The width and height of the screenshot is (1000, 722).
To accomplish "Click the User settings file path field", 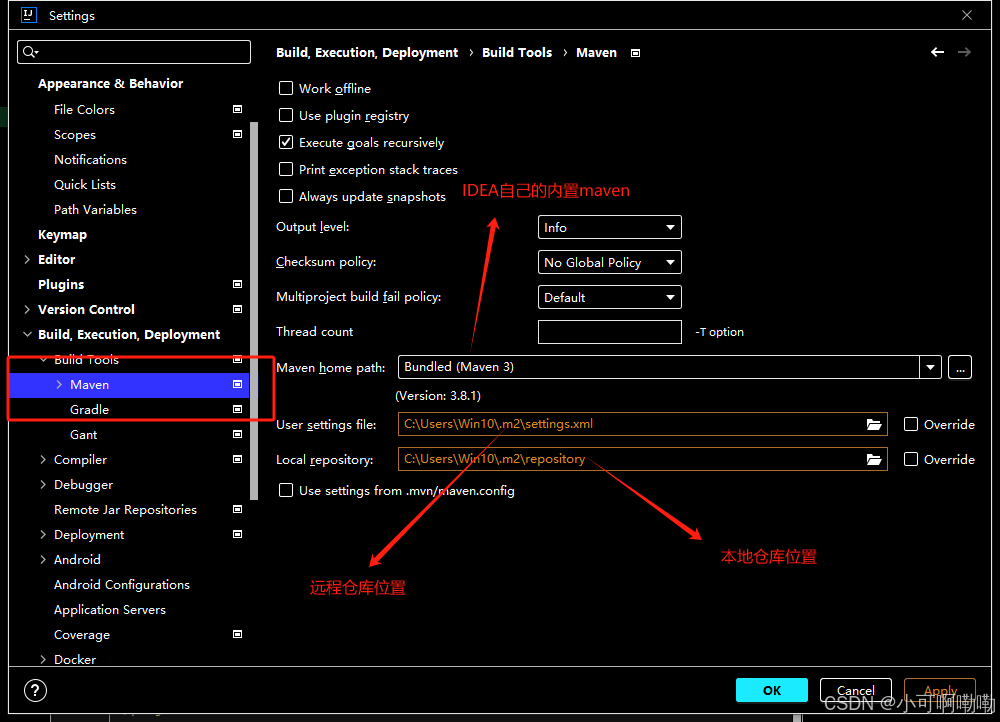I will pyautogui.click(x=643, y=424).
